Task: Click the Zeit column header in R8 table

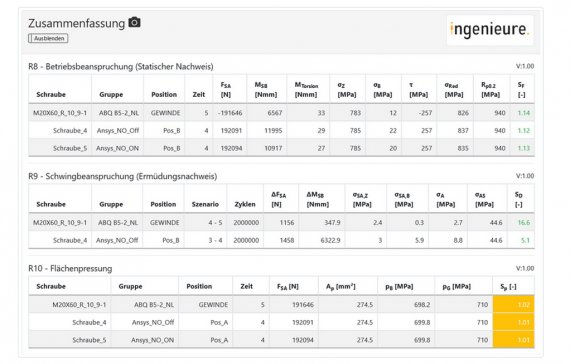Action: [199, 95]
